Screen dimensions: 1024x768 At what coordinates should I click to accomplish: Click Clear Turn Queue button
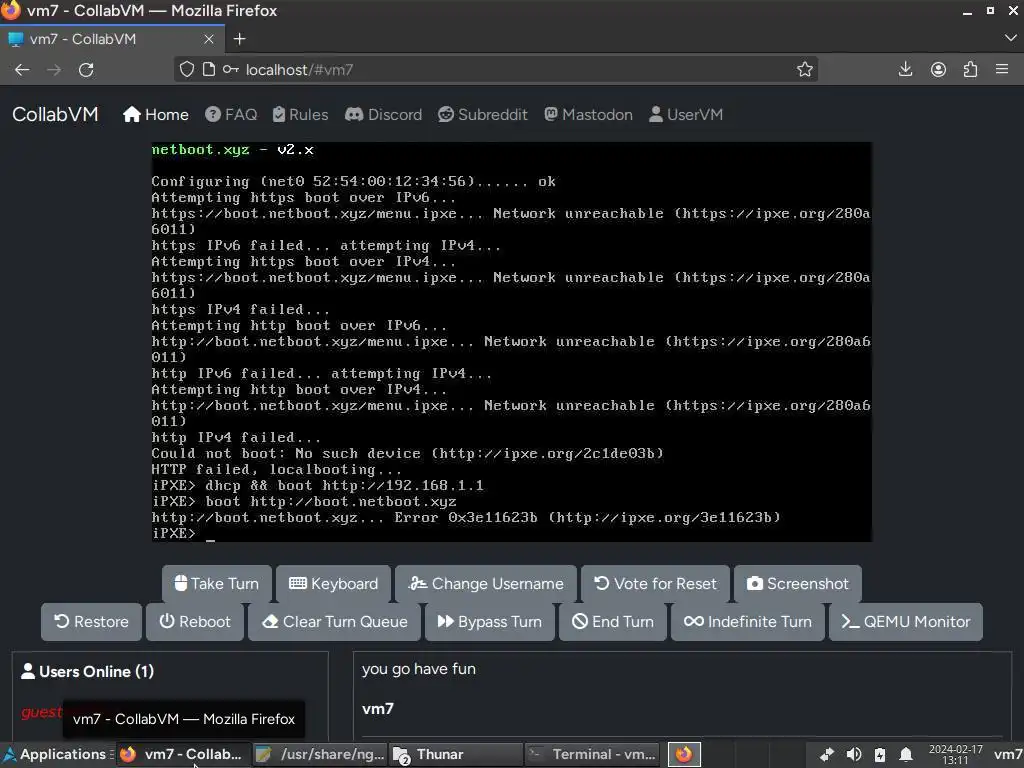(334, 622)
